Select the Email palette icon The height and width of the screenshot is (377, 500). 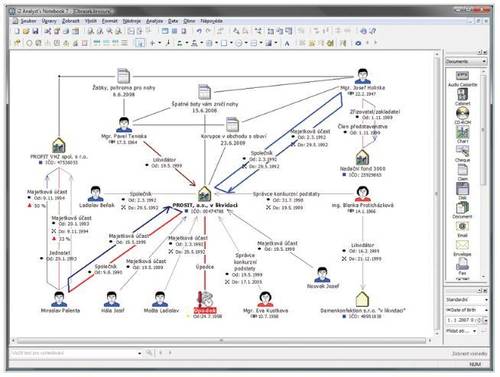462,226
